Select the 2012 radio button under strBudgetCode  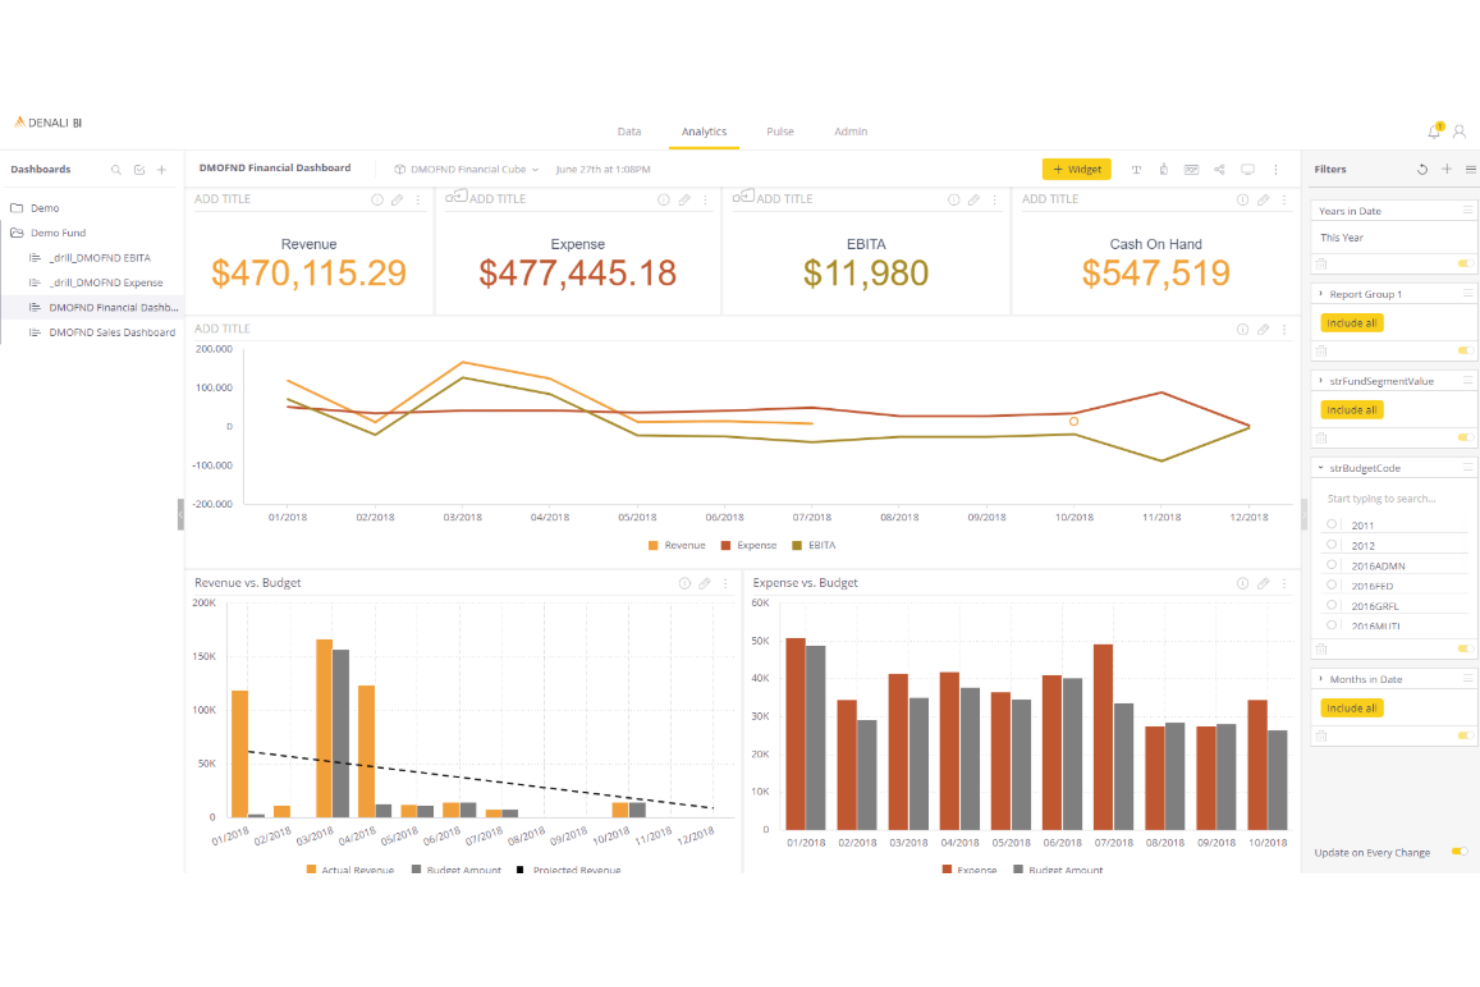coord(1332,545)
